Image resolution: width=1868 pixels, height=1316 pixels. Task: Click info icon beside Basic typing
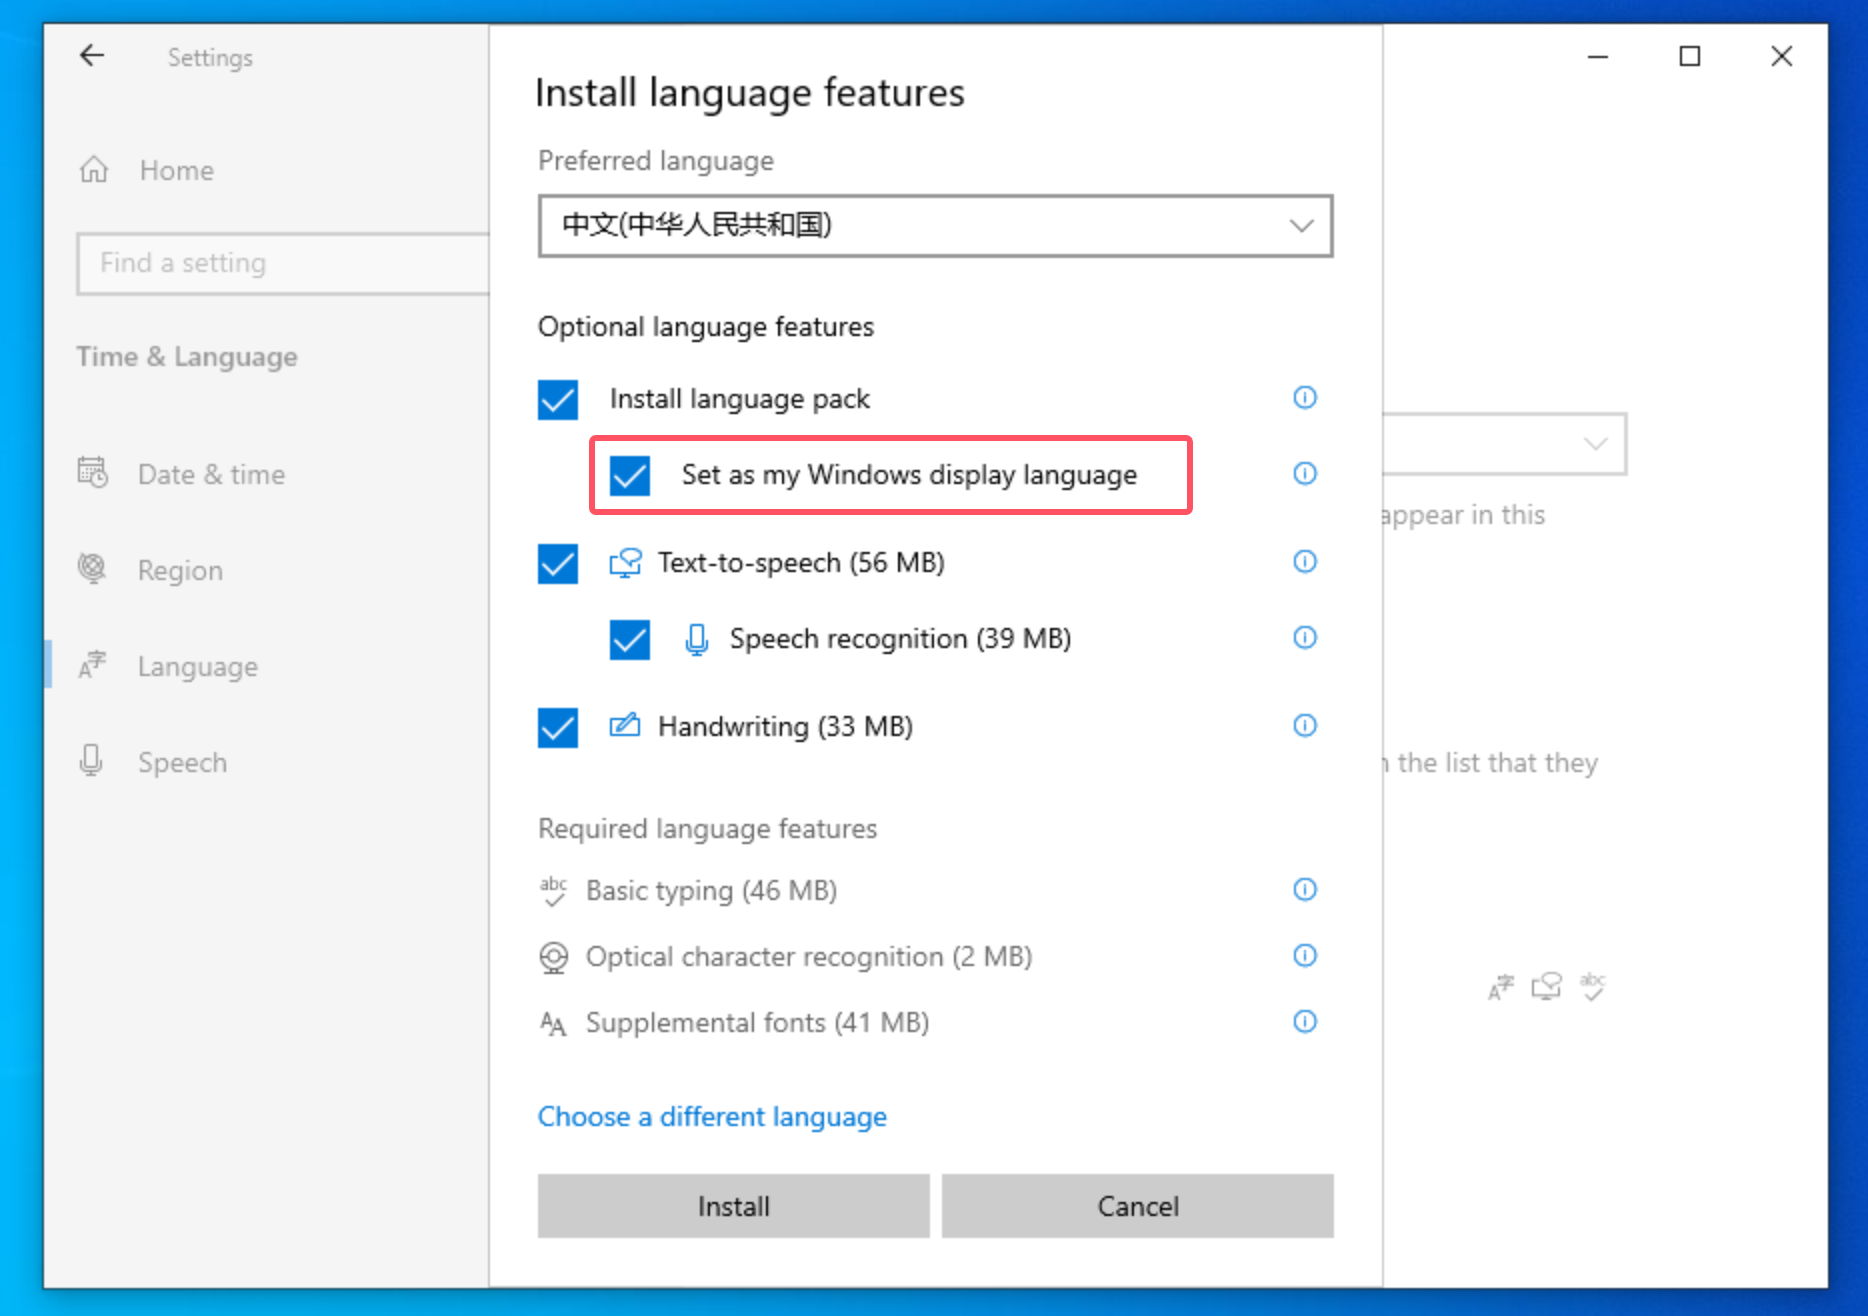tap(1304, 890)
